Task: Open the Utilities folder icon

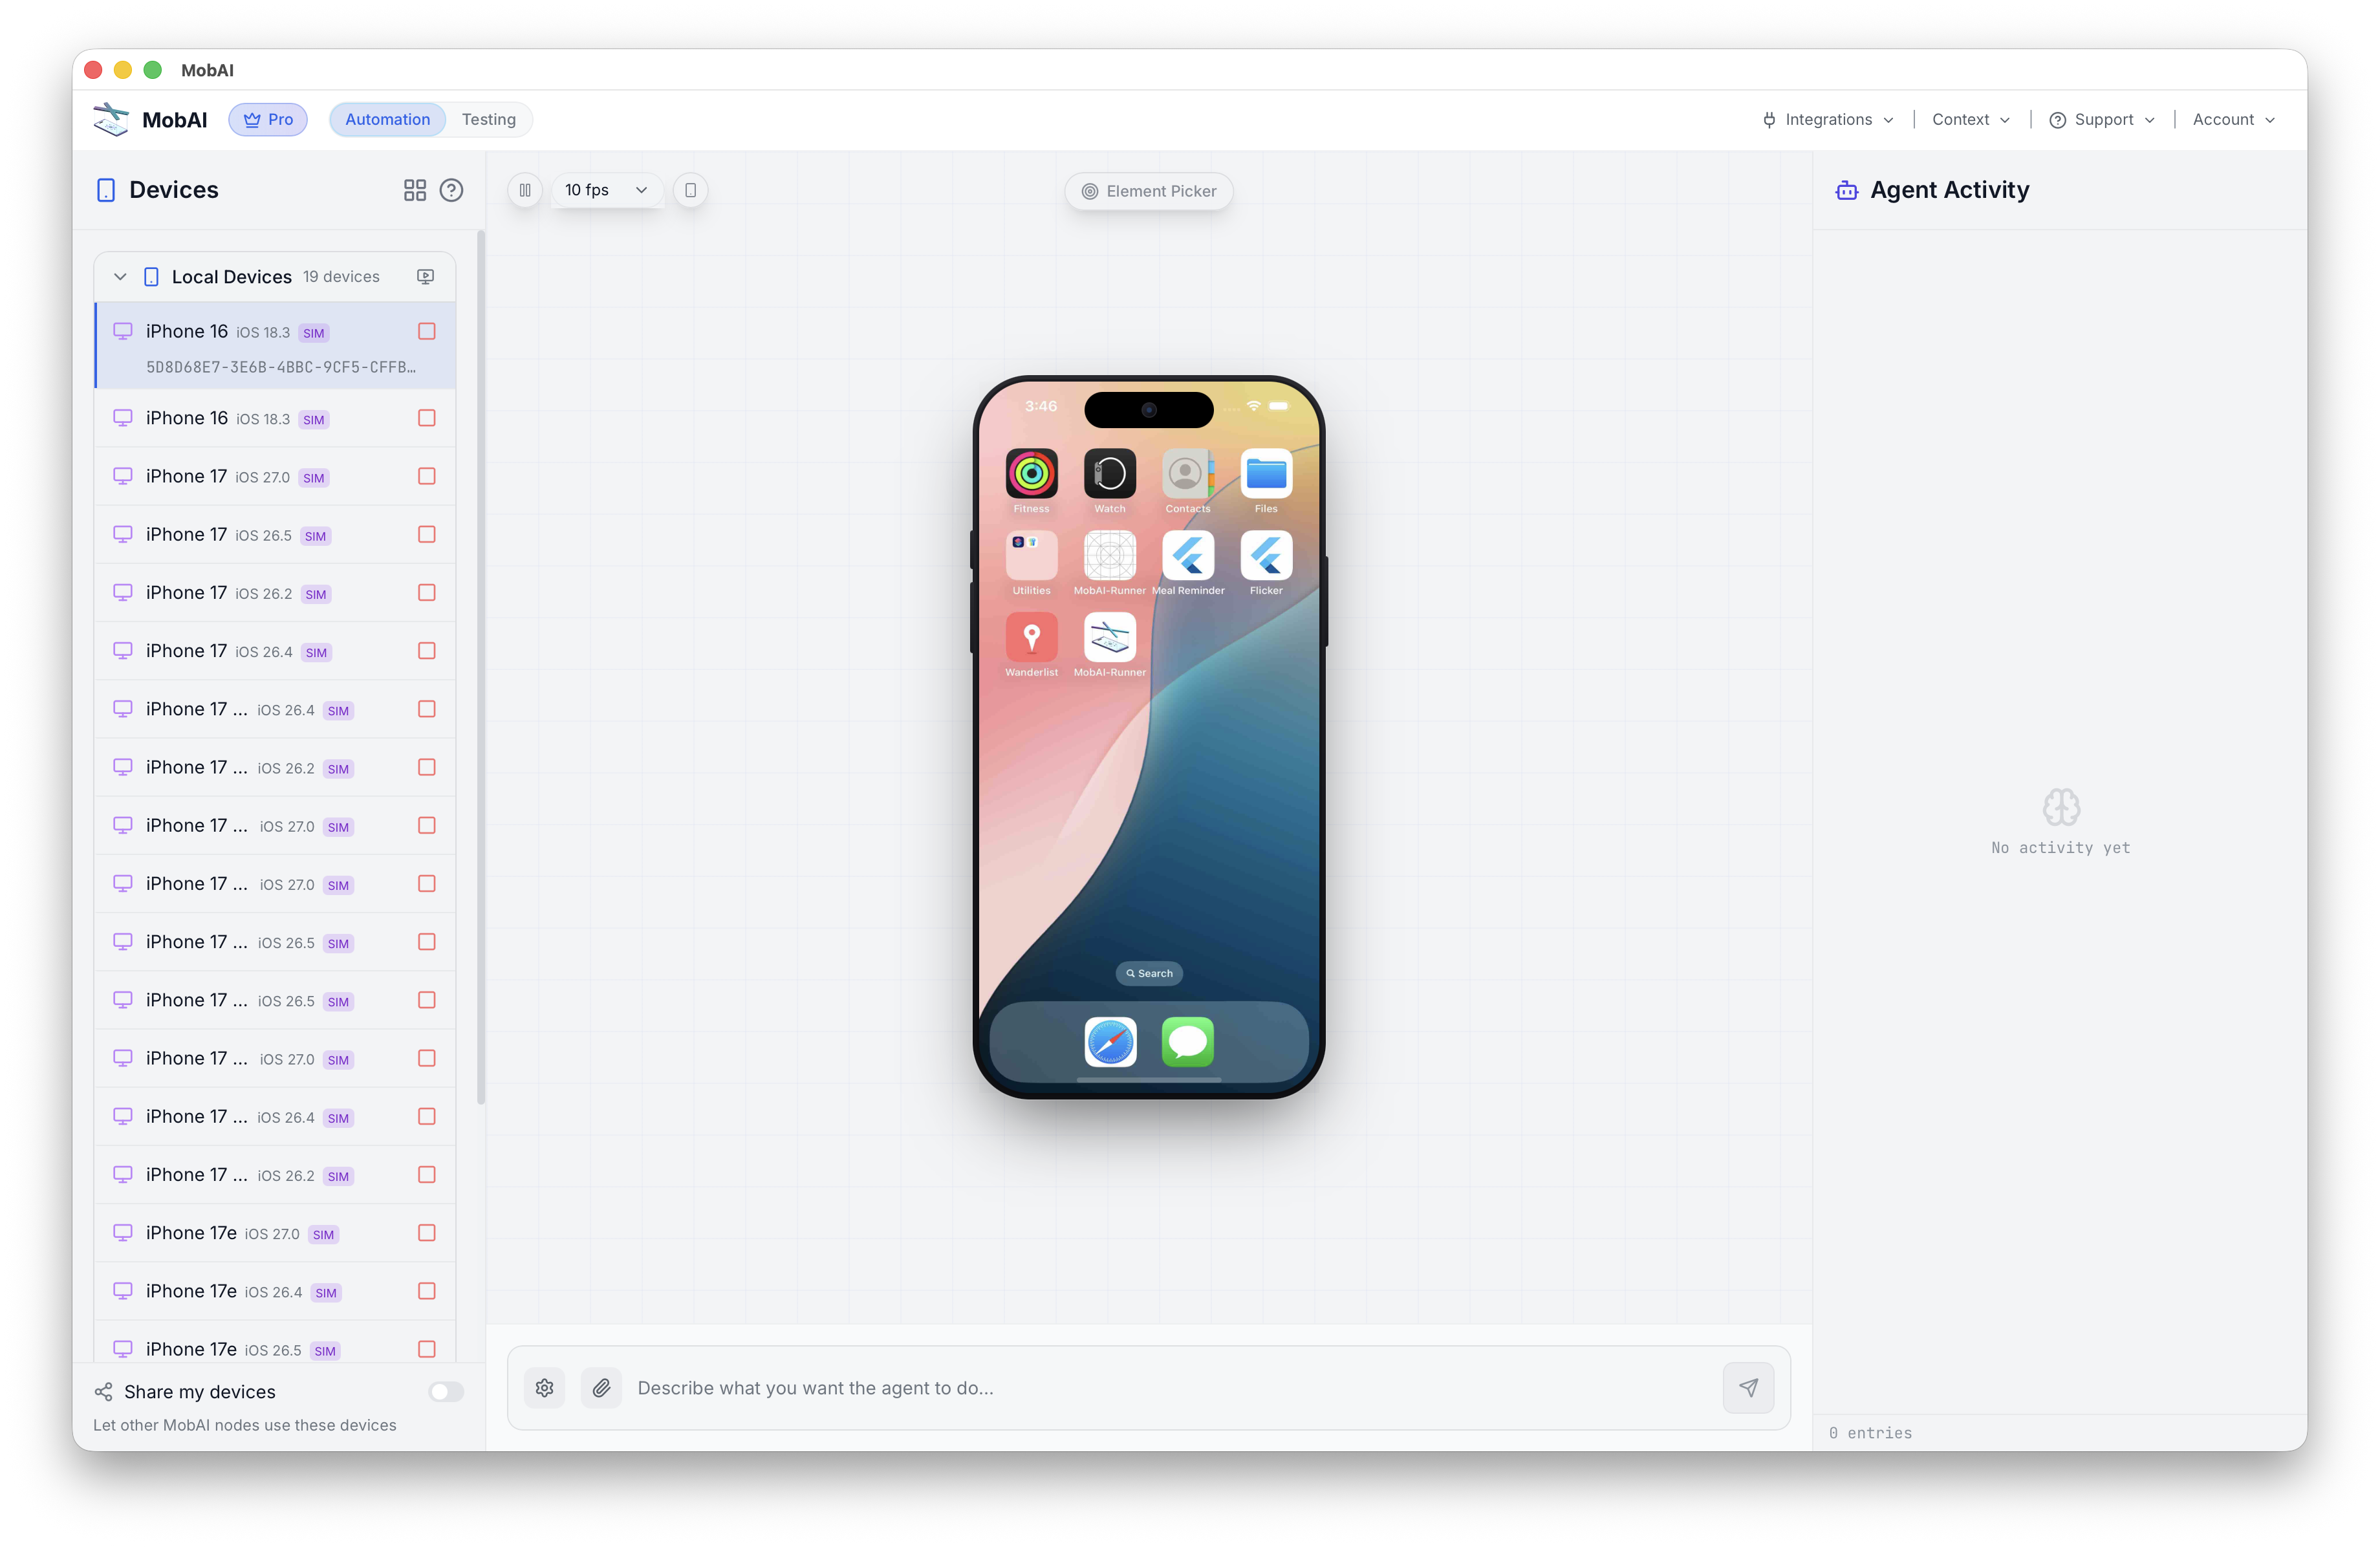Action: pos(1031,556)
